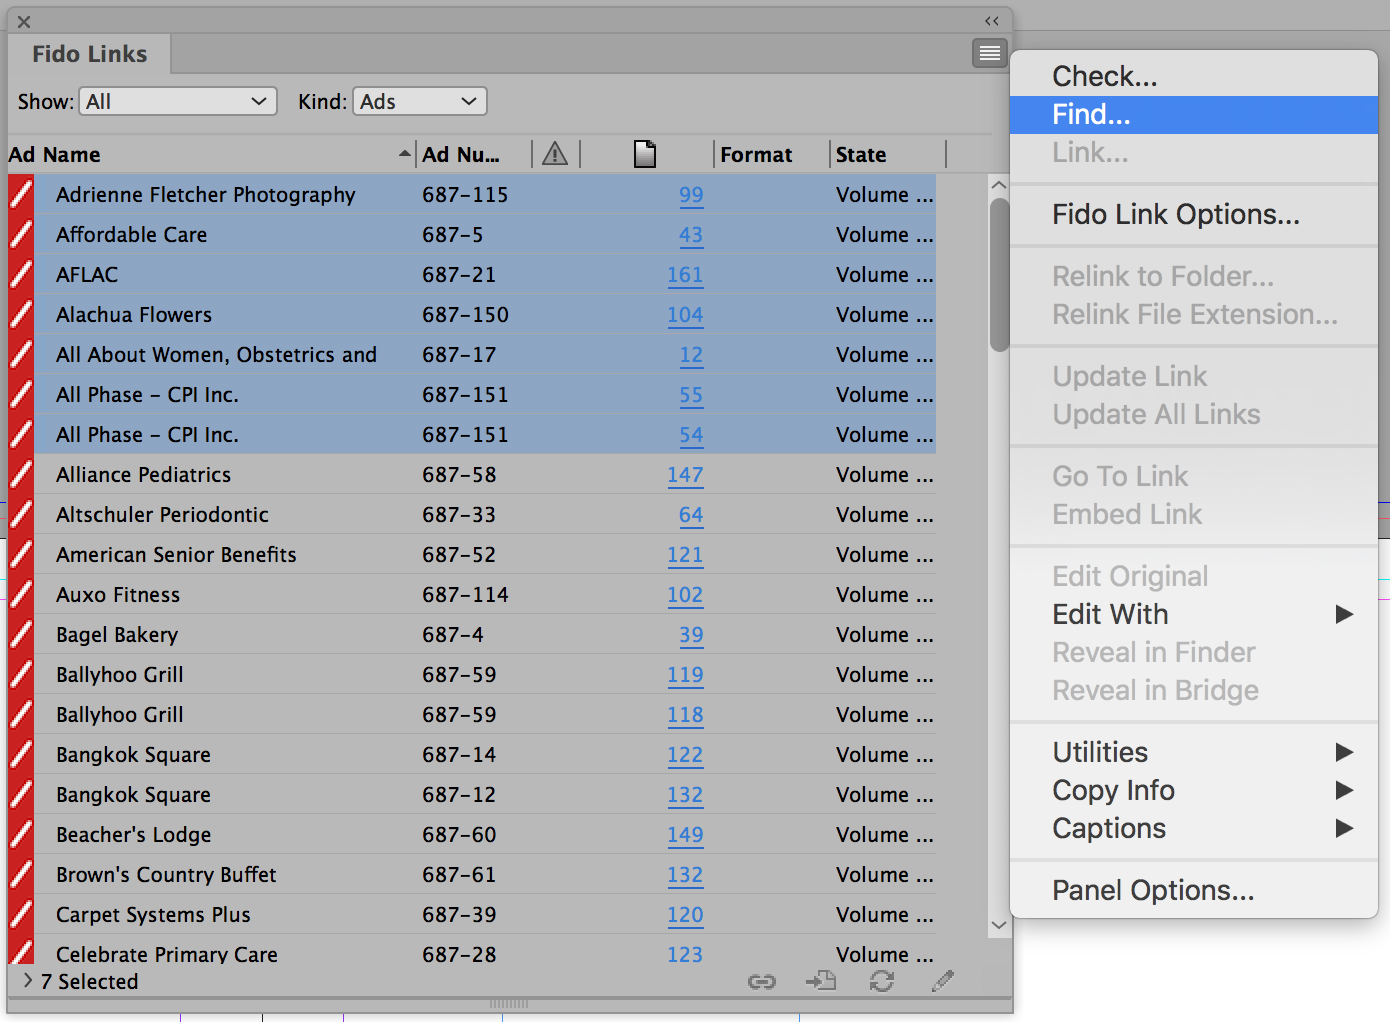Open Edit With submenu
This screenshot has height=1022, width=1390.
click(1194, 614)
